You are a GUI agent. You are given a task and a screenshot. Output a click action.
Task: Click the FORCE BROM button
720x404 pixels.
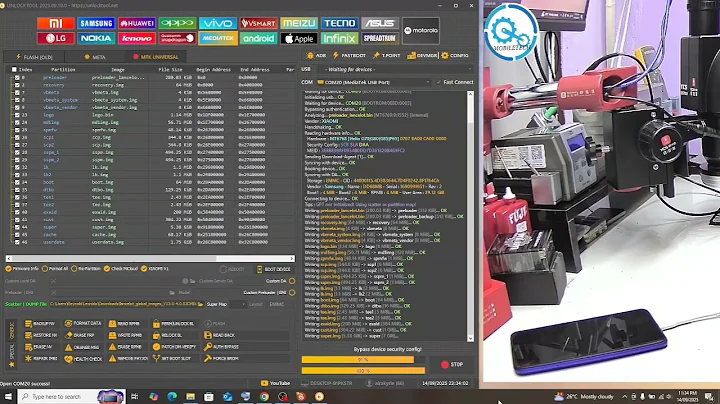[221, 359]
